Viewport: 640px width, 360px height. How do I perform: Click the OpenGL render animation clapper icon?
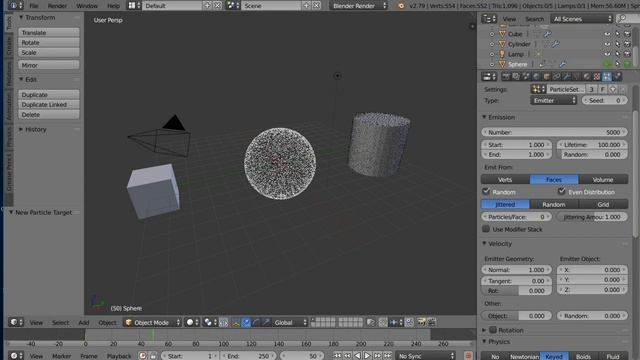(x=431, y=322)
